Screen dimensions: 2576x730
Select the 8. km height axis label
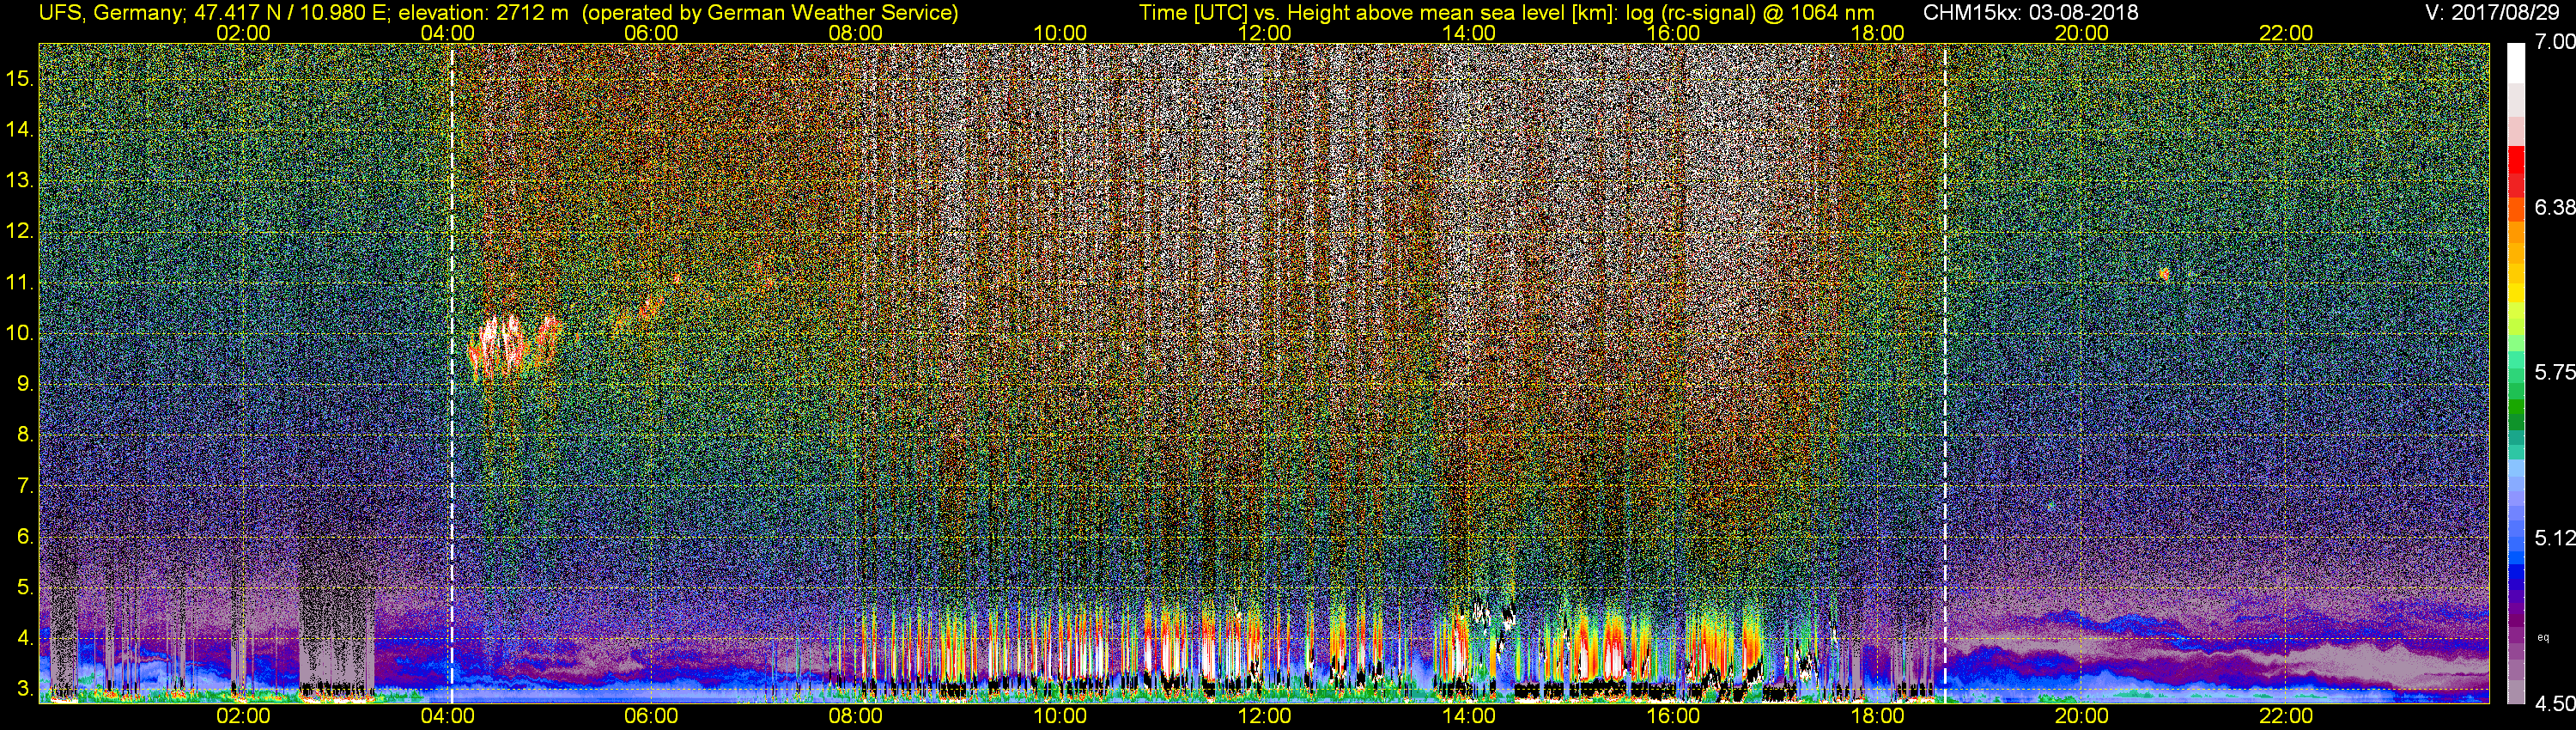(x=25, y=435)
